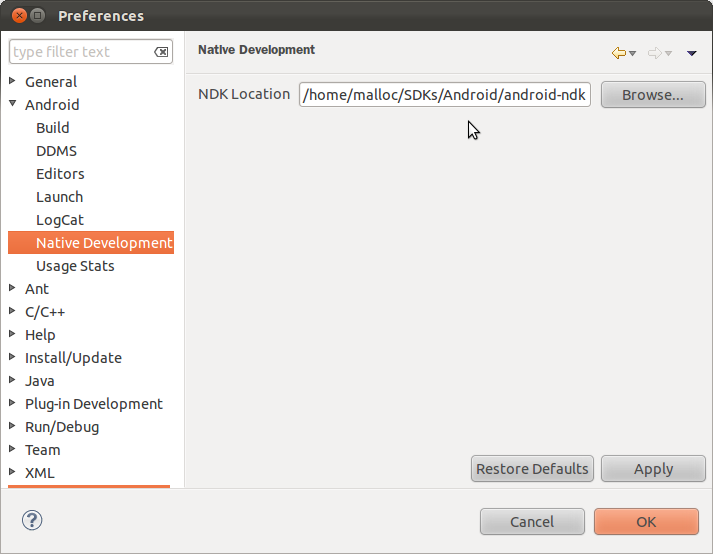Cancel the Preferences dialog
This screenshot has height=554, width=713.
(532, 521)
